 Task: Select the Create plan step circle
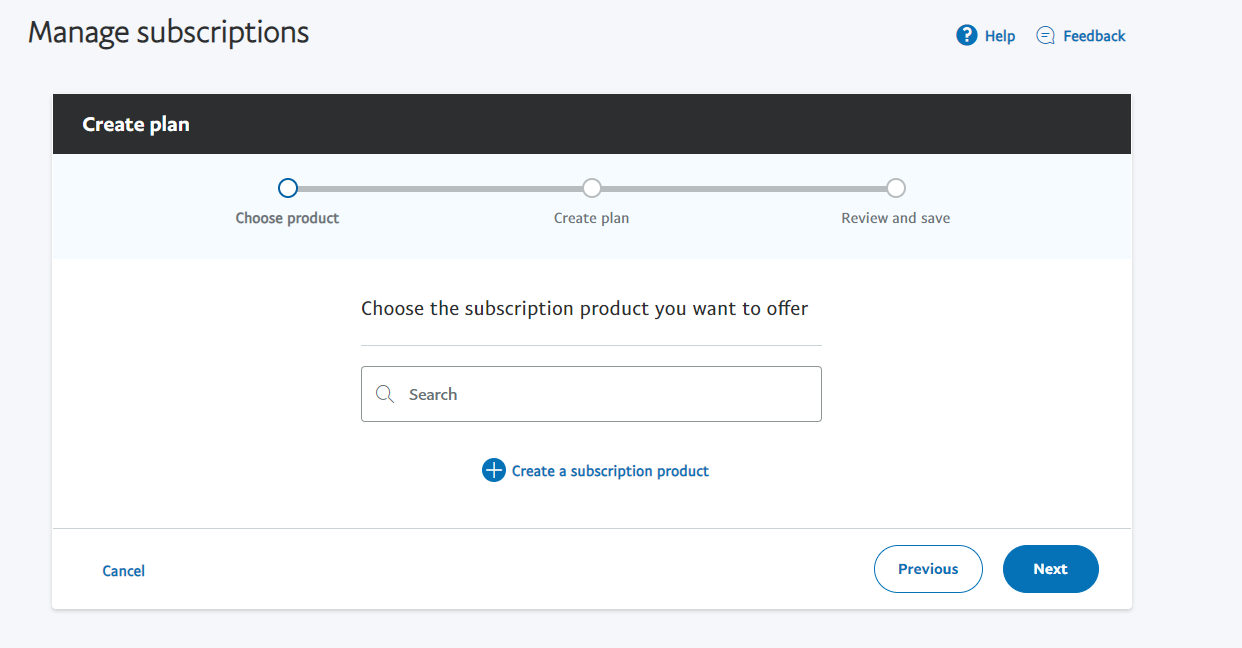pos(592,188)
